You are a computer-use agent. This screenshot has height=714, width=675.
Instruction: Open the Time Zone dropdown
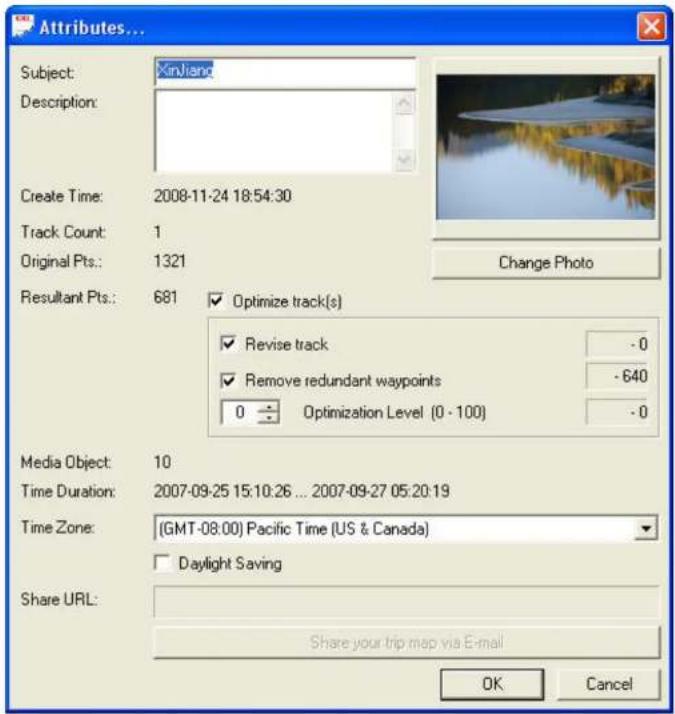pos(645,529)
